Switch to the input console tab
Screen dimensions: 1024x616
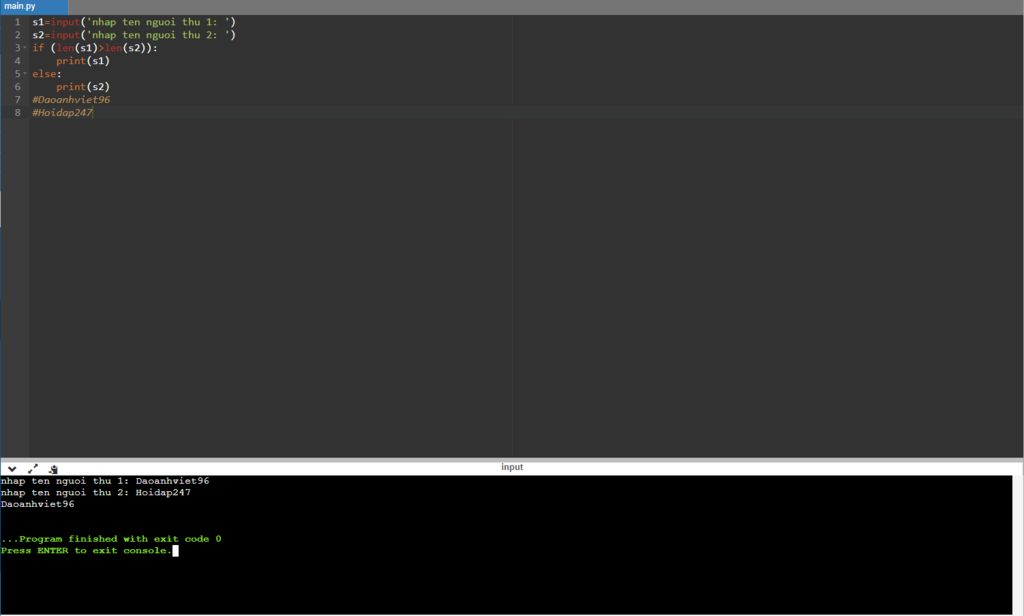click(512, 467)
